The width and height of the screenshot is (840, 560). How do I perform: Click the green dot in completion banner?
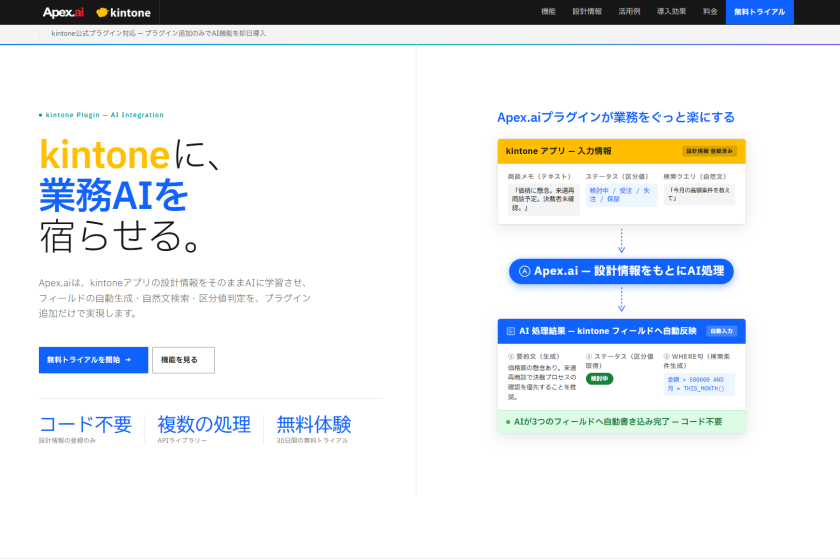tap(508, 422)
